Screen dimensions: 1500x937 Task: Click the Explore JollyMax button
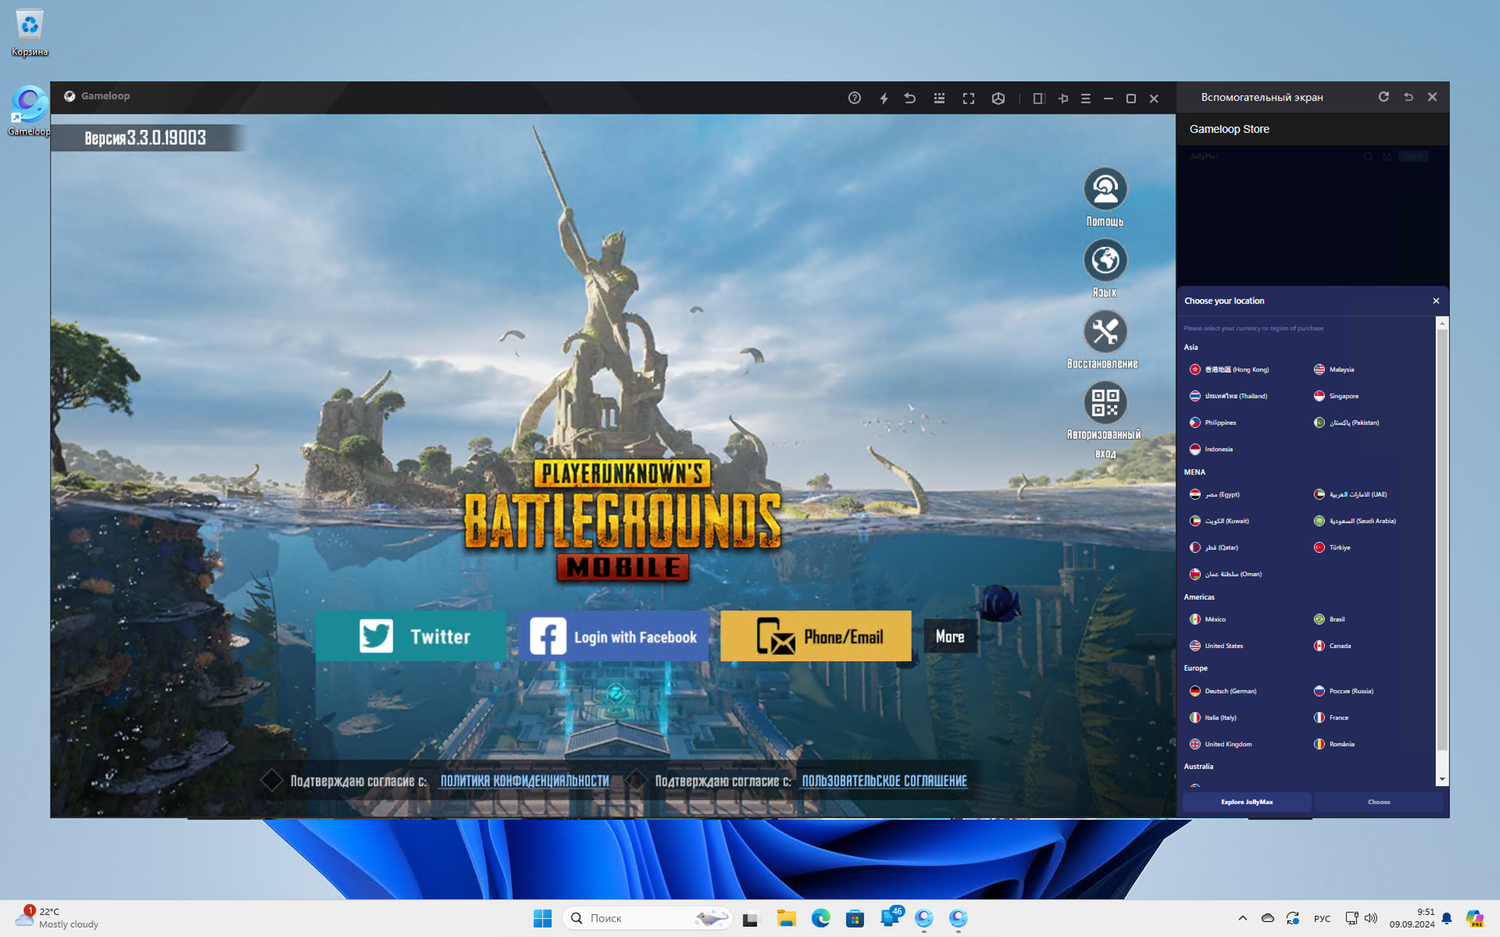pyautogui.click(x=1247, y=802)
